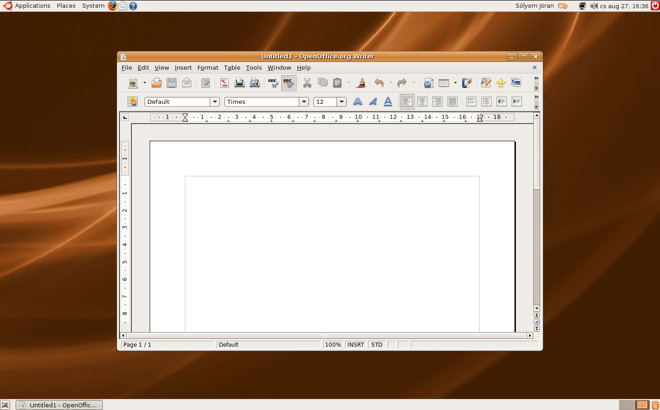Toggle Align Right paragraph alignment
The image size is (660, 410).
click(437, 101)
